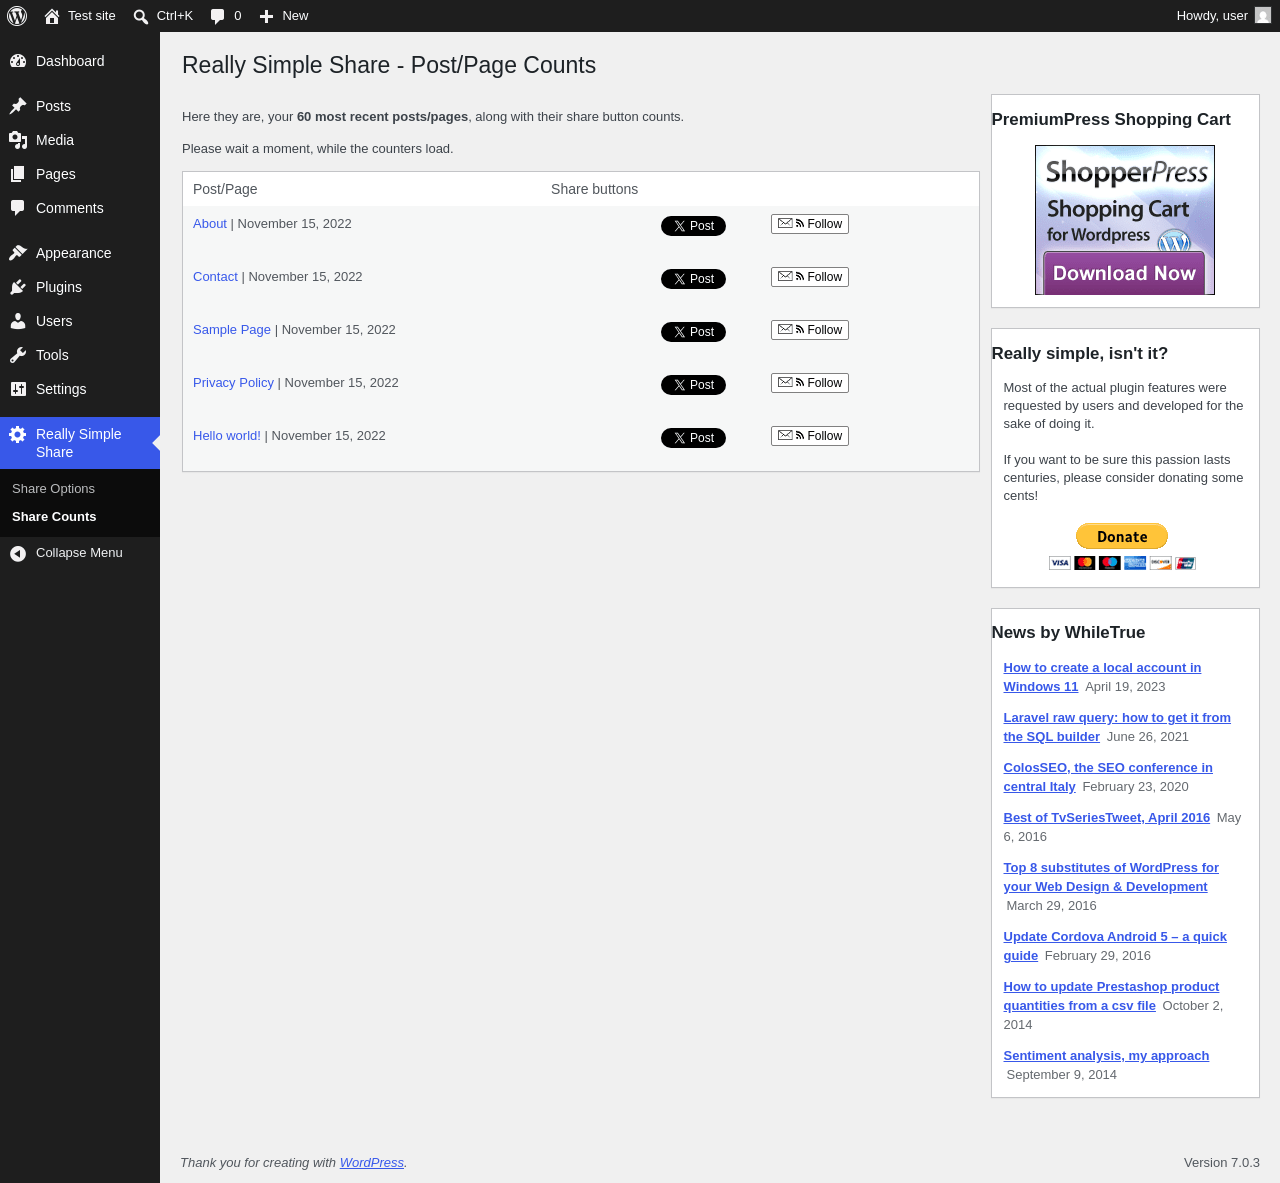1280x1183 pixels.
Task: Open the Plugins menu label
Action: pyautogui.click(x=59, y=287)
